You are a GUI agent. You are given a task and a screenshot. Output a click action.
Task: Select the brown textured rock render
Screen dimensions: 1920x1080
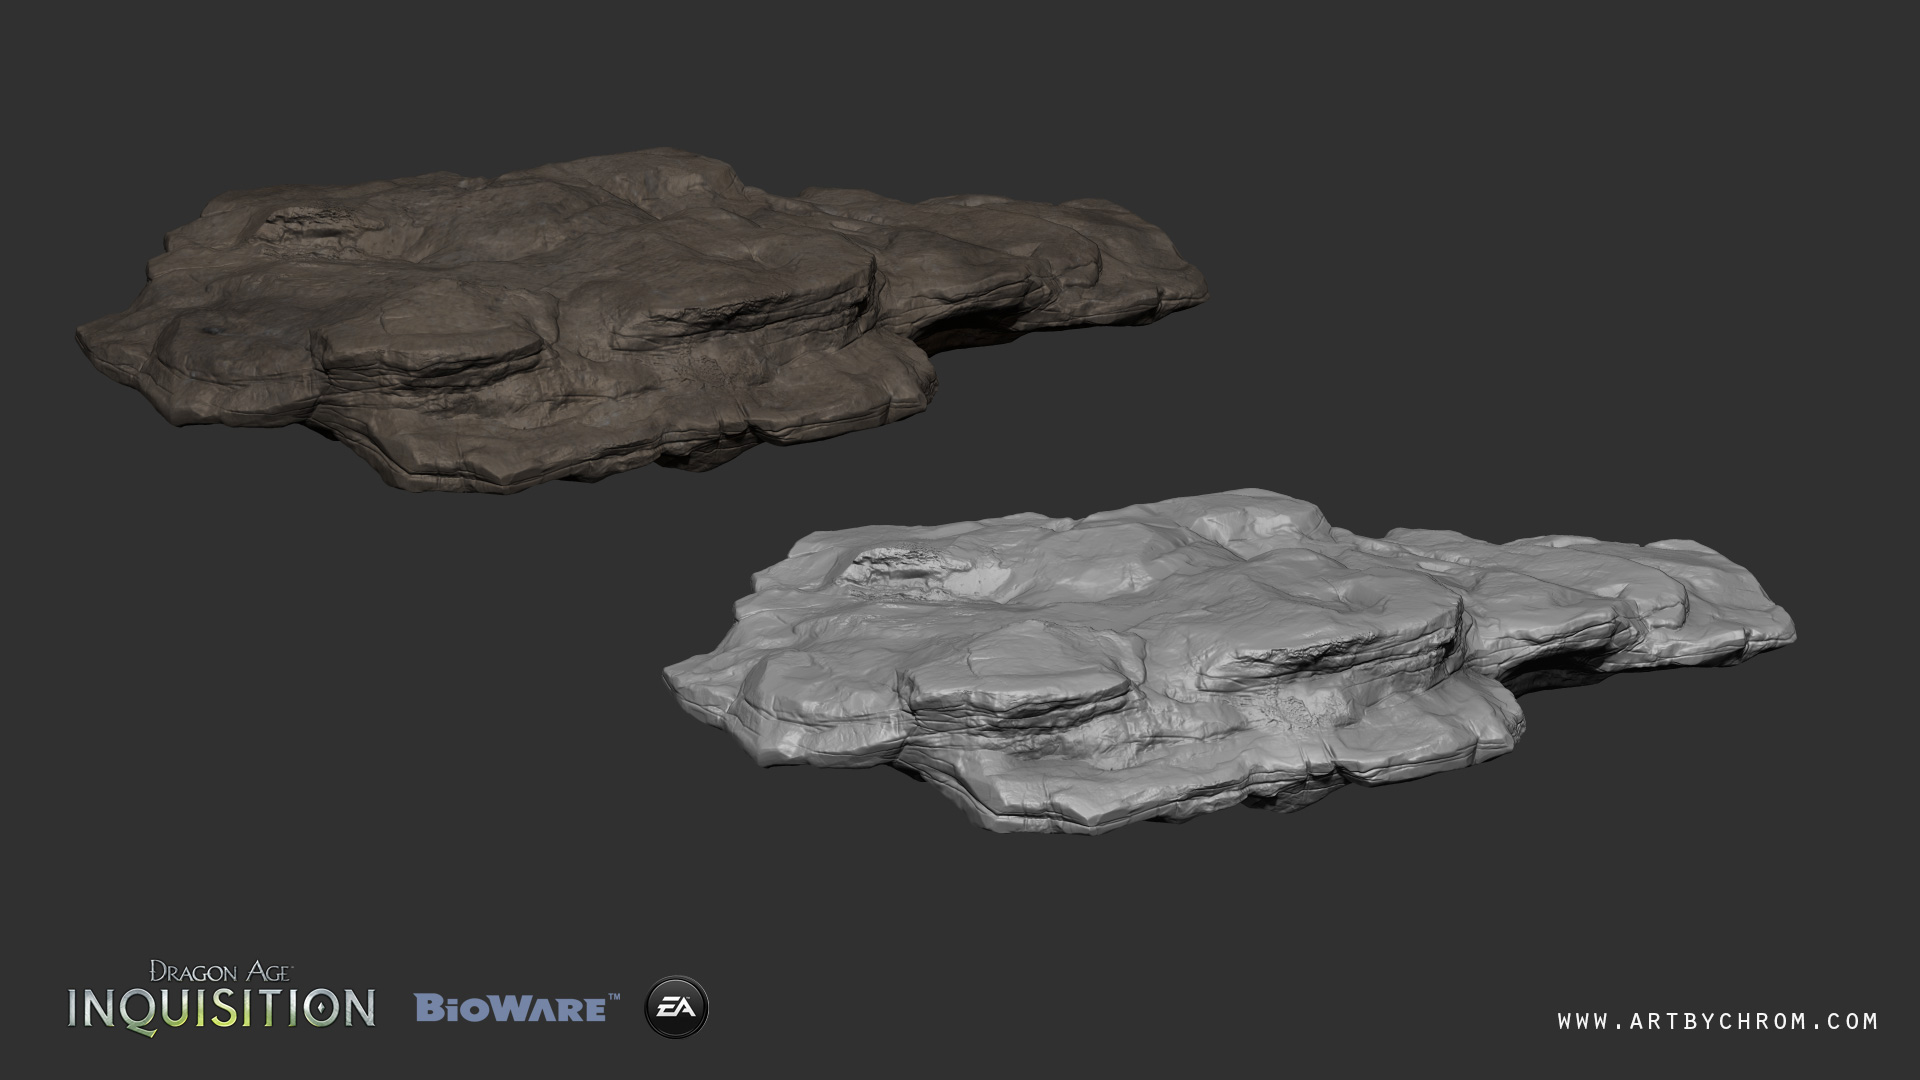click(640, 320)
